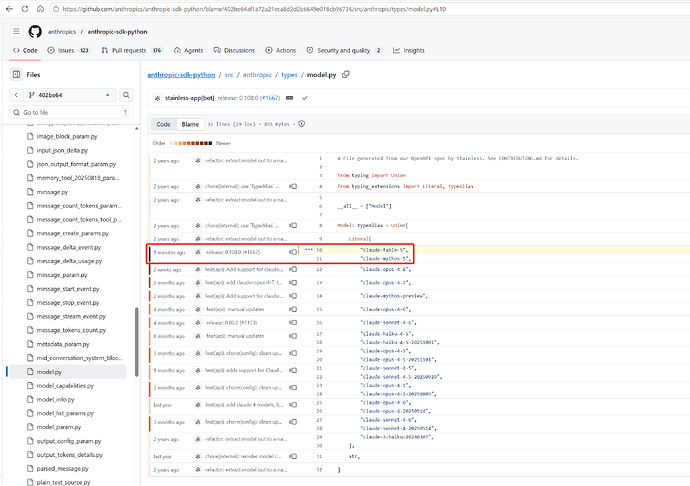Click anthropic-sdk-python link in page header

click(x=117, y=32)
